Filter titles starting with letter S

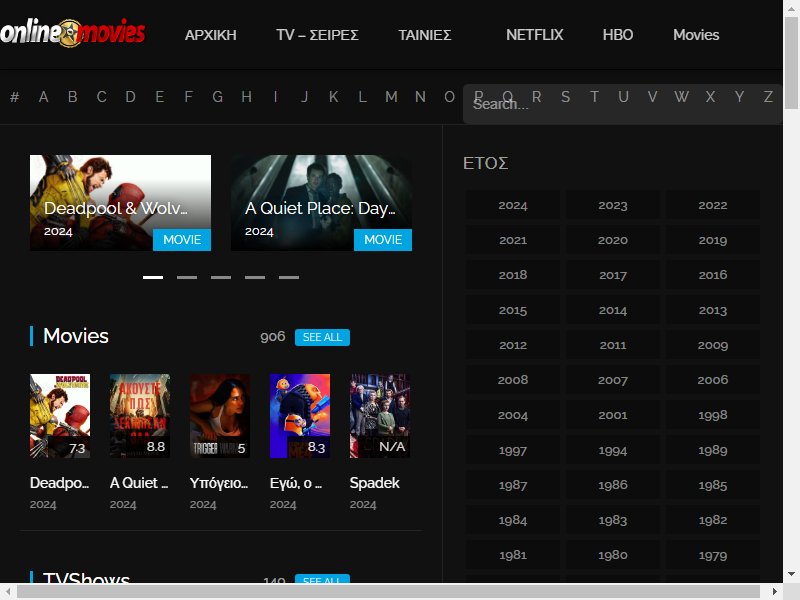point(565,97)
